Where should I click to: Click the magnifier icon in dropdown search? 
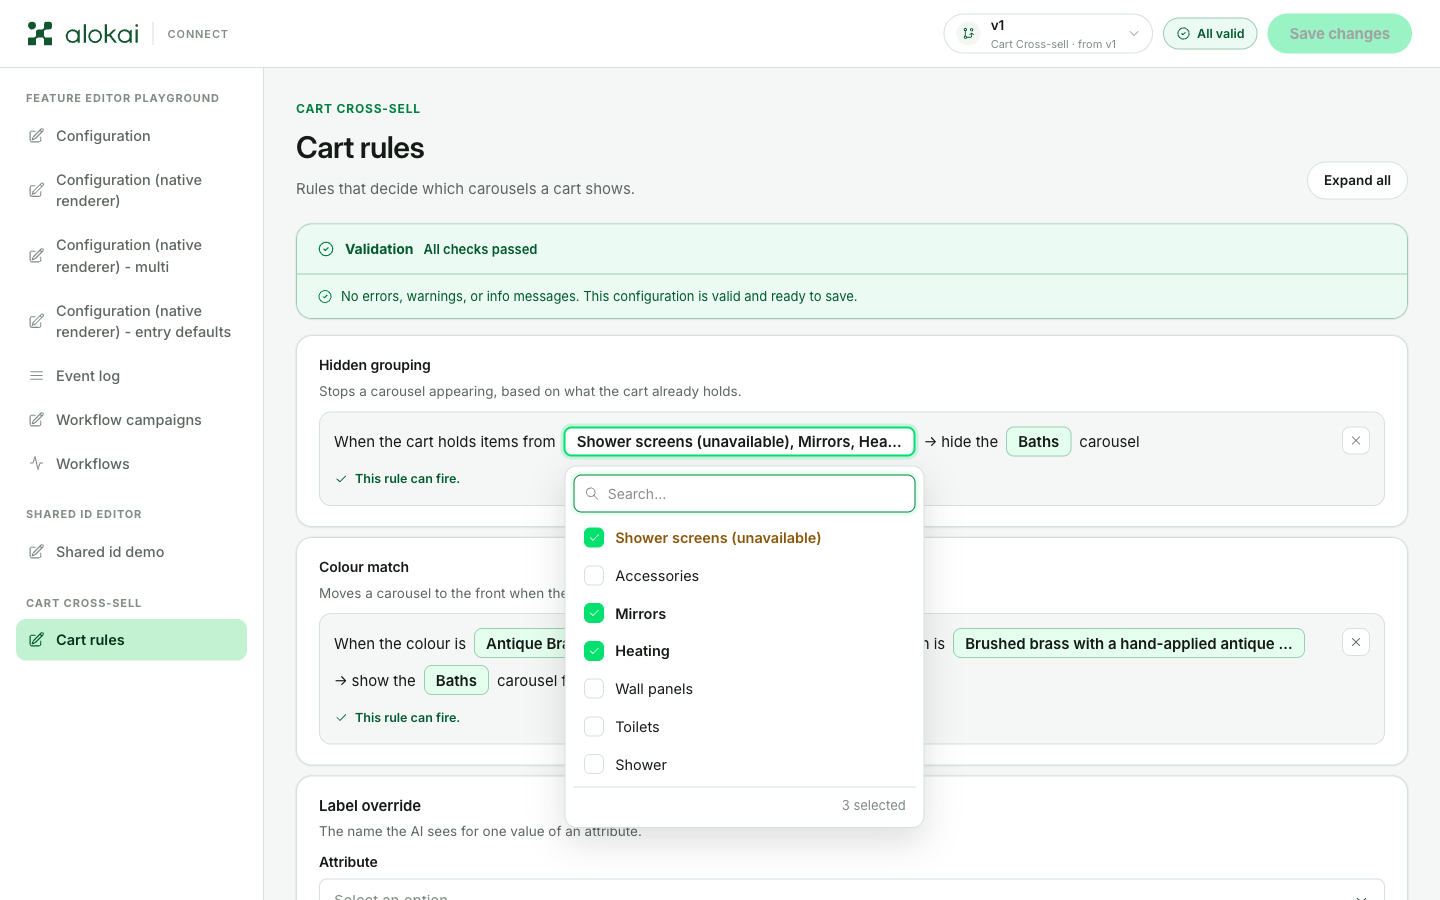pos(592,494)
